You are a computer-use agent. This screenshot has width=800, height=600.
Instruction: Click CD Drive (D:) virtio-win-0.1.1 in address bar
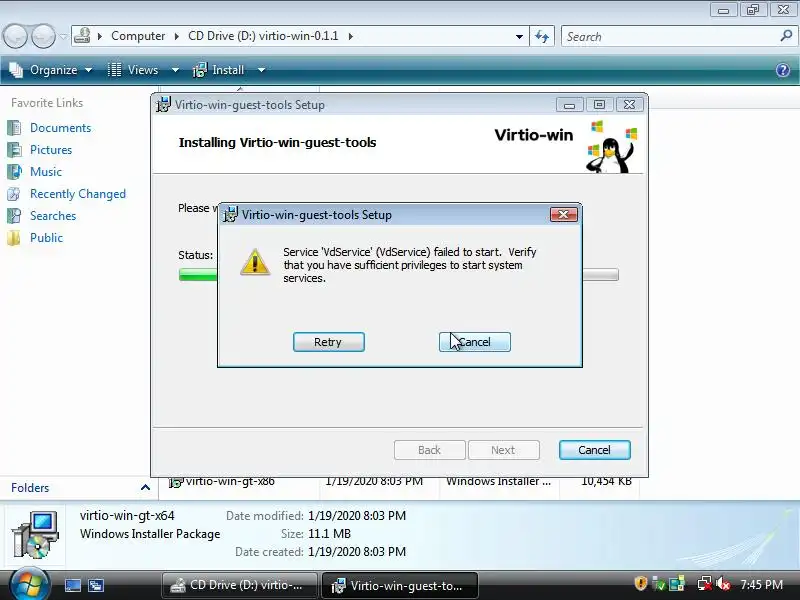pos(263,36)
